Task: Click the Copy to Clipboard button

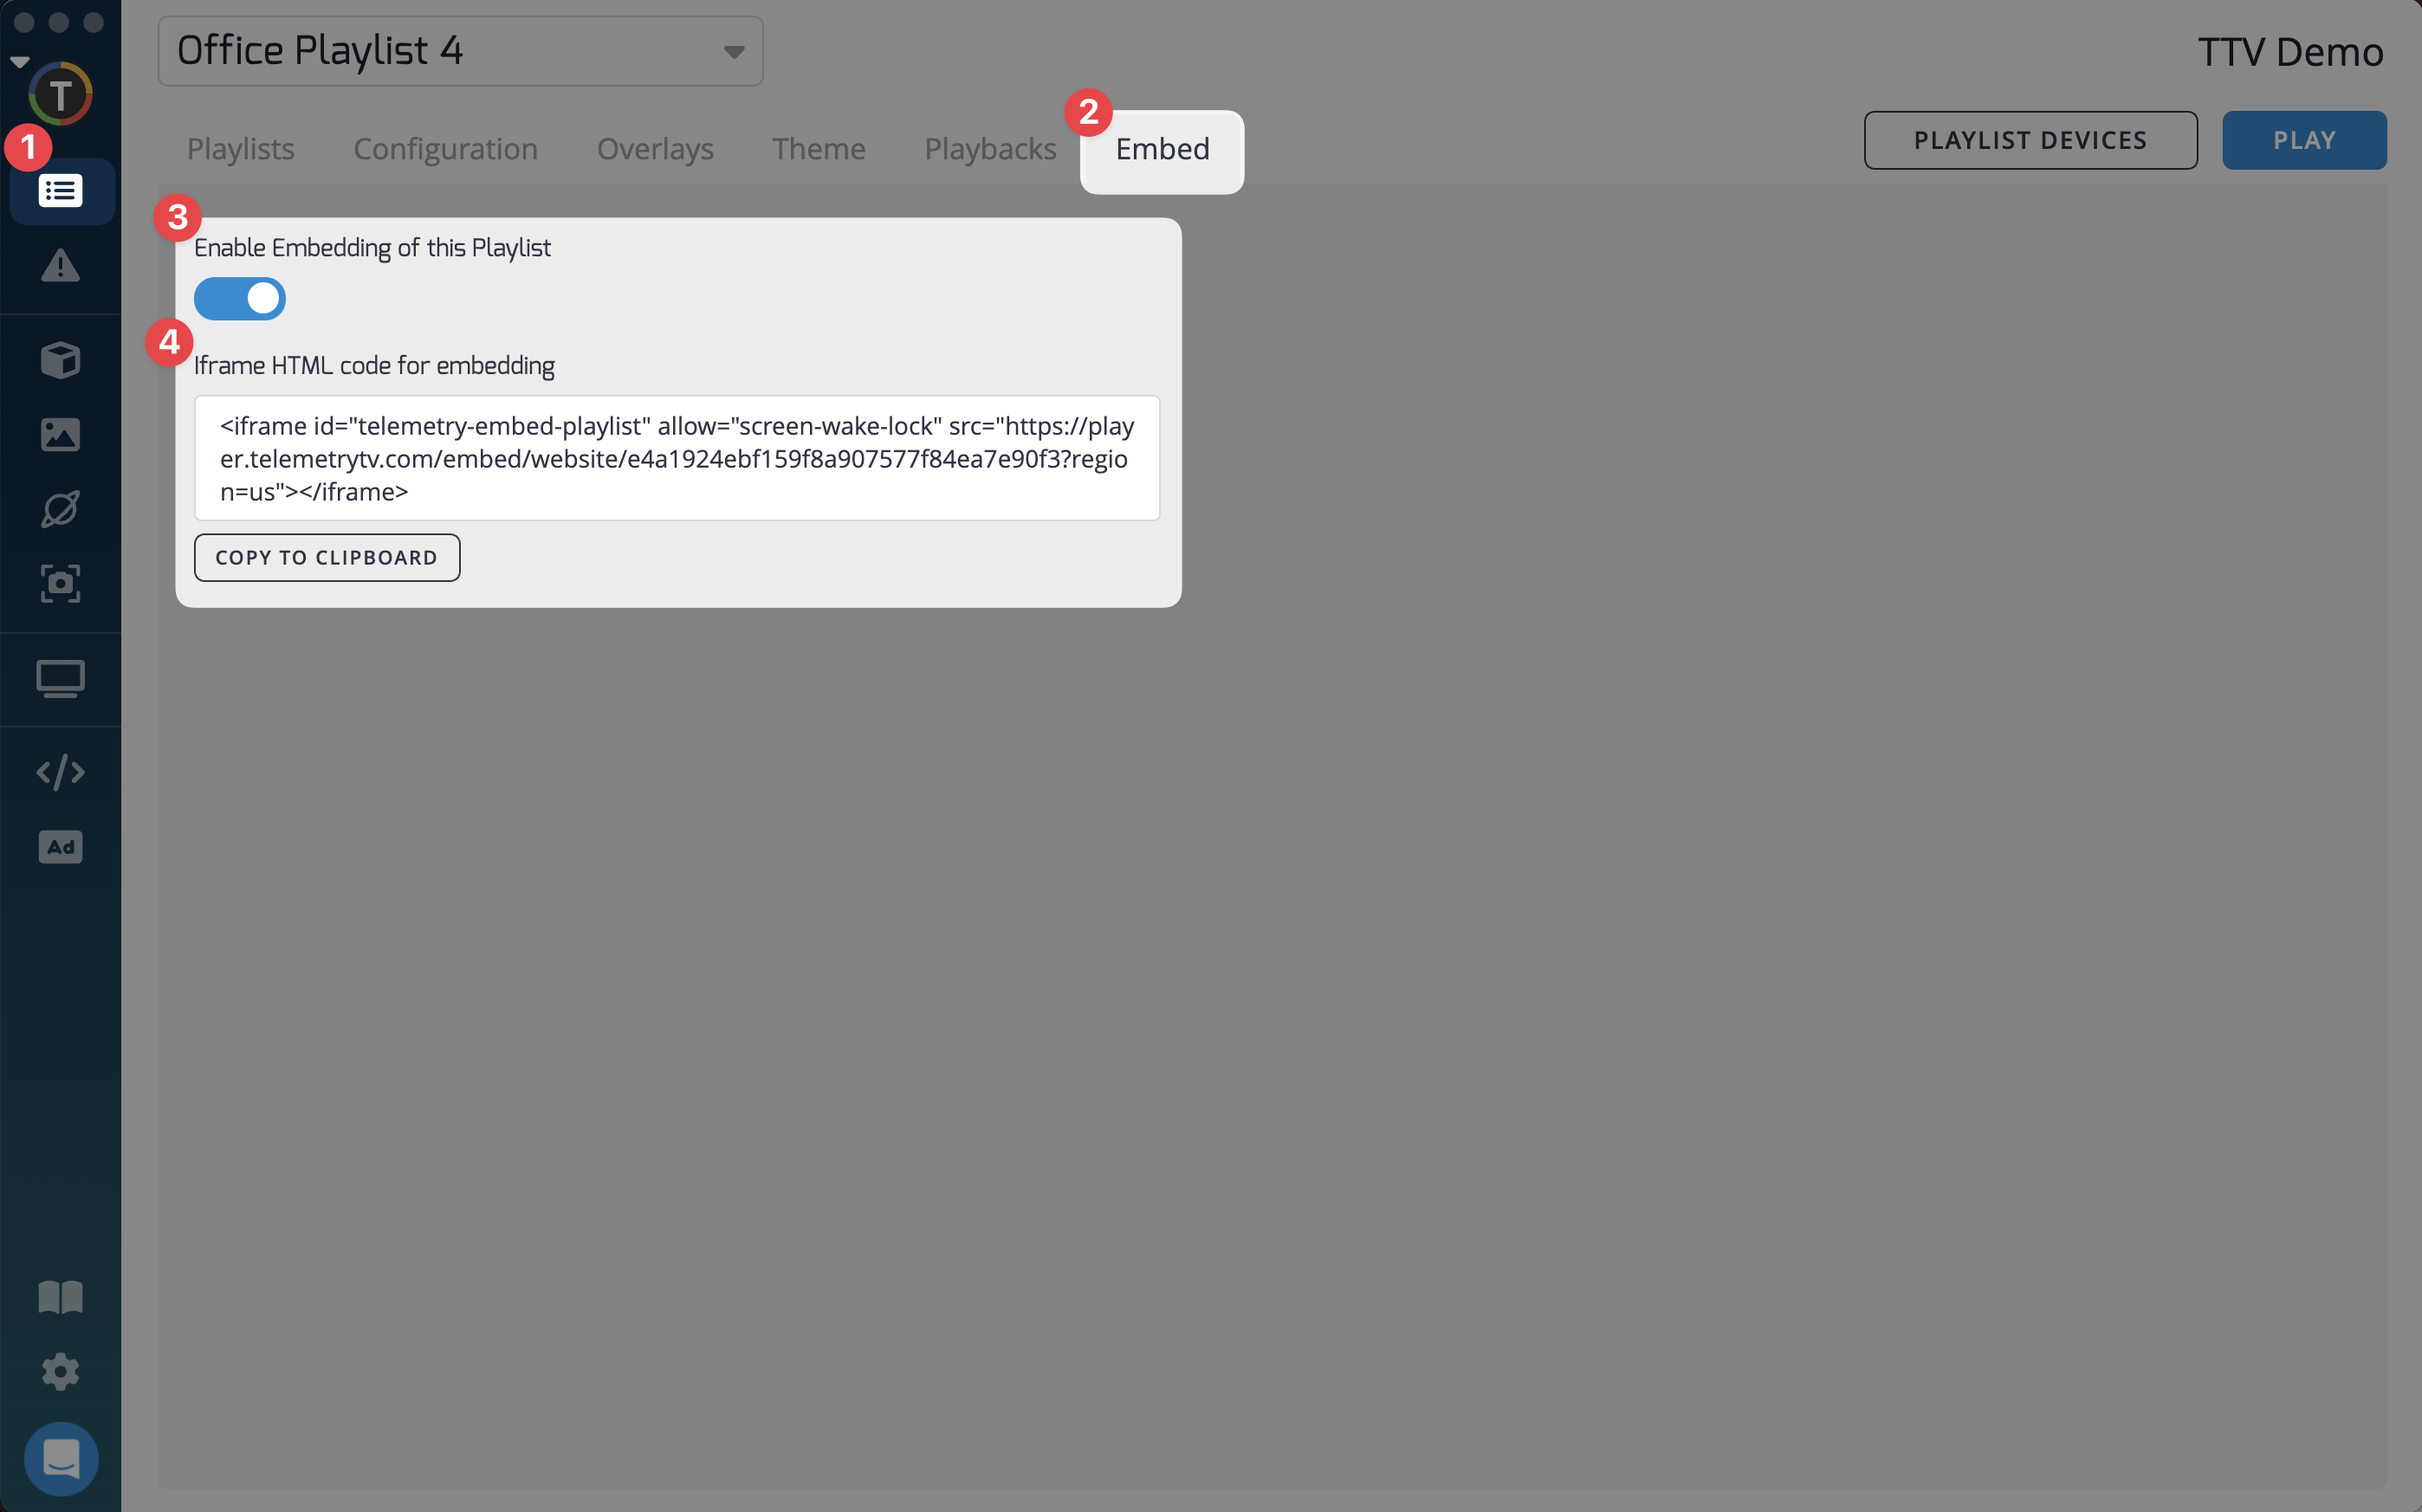Action: 327,557
